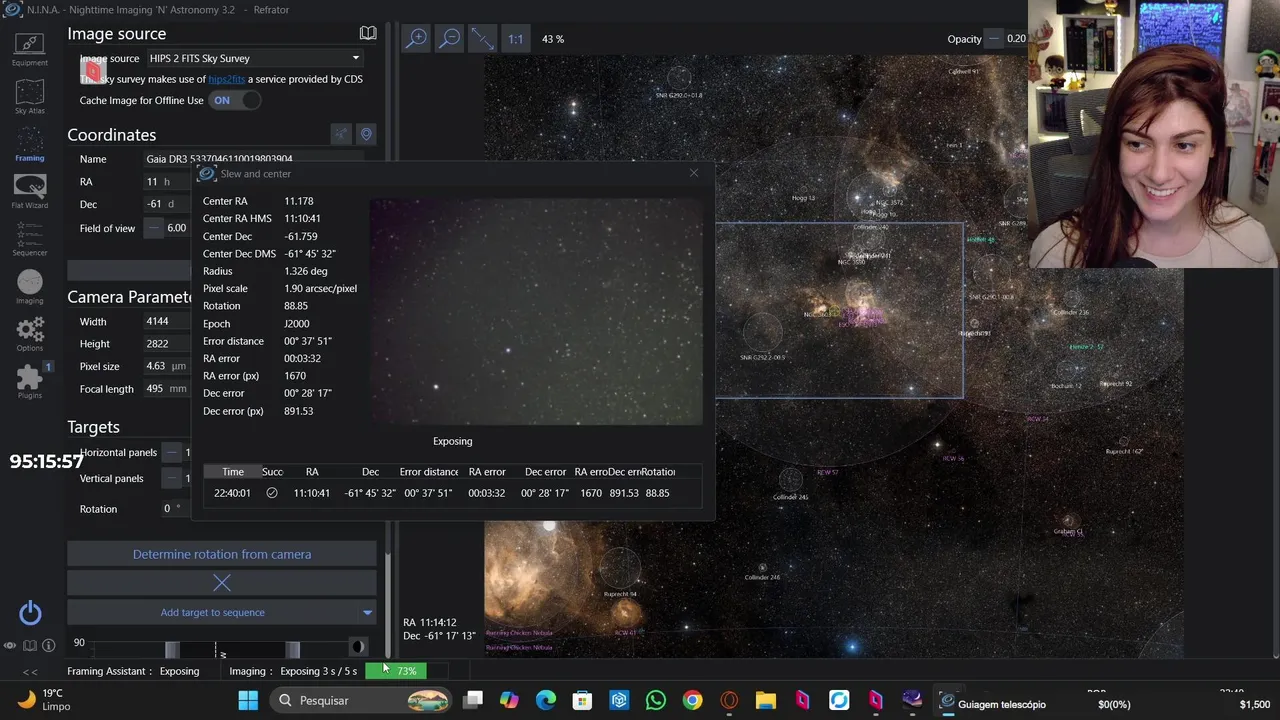Open File Explorer from the taskbar
Image resolution: width=1280 pixels, height=720 pixels.
(765, 700)
